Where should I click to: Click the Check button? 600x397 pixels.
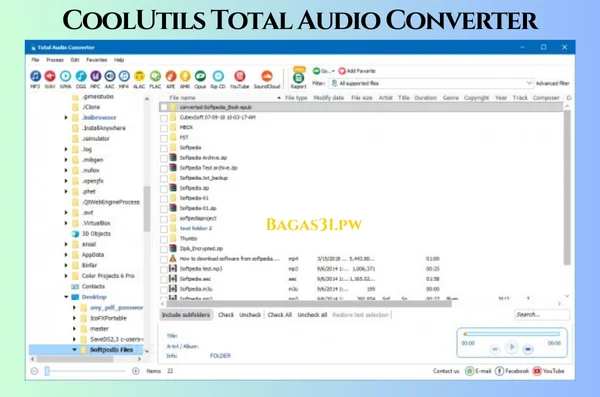226,315
